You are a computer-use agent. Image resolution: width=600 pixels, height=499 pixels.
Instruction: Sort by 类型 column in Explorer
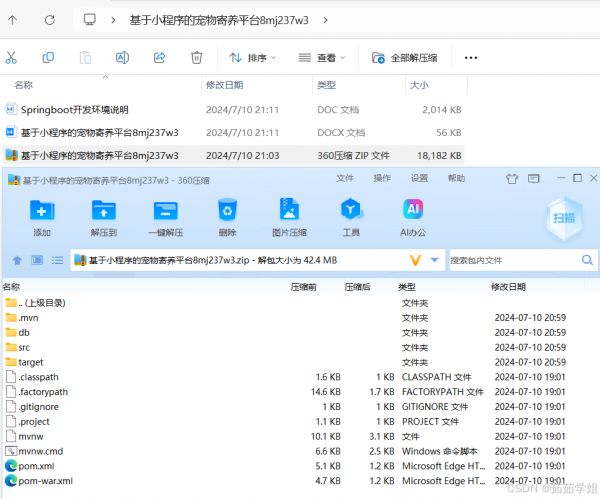(x=326, y=85)
